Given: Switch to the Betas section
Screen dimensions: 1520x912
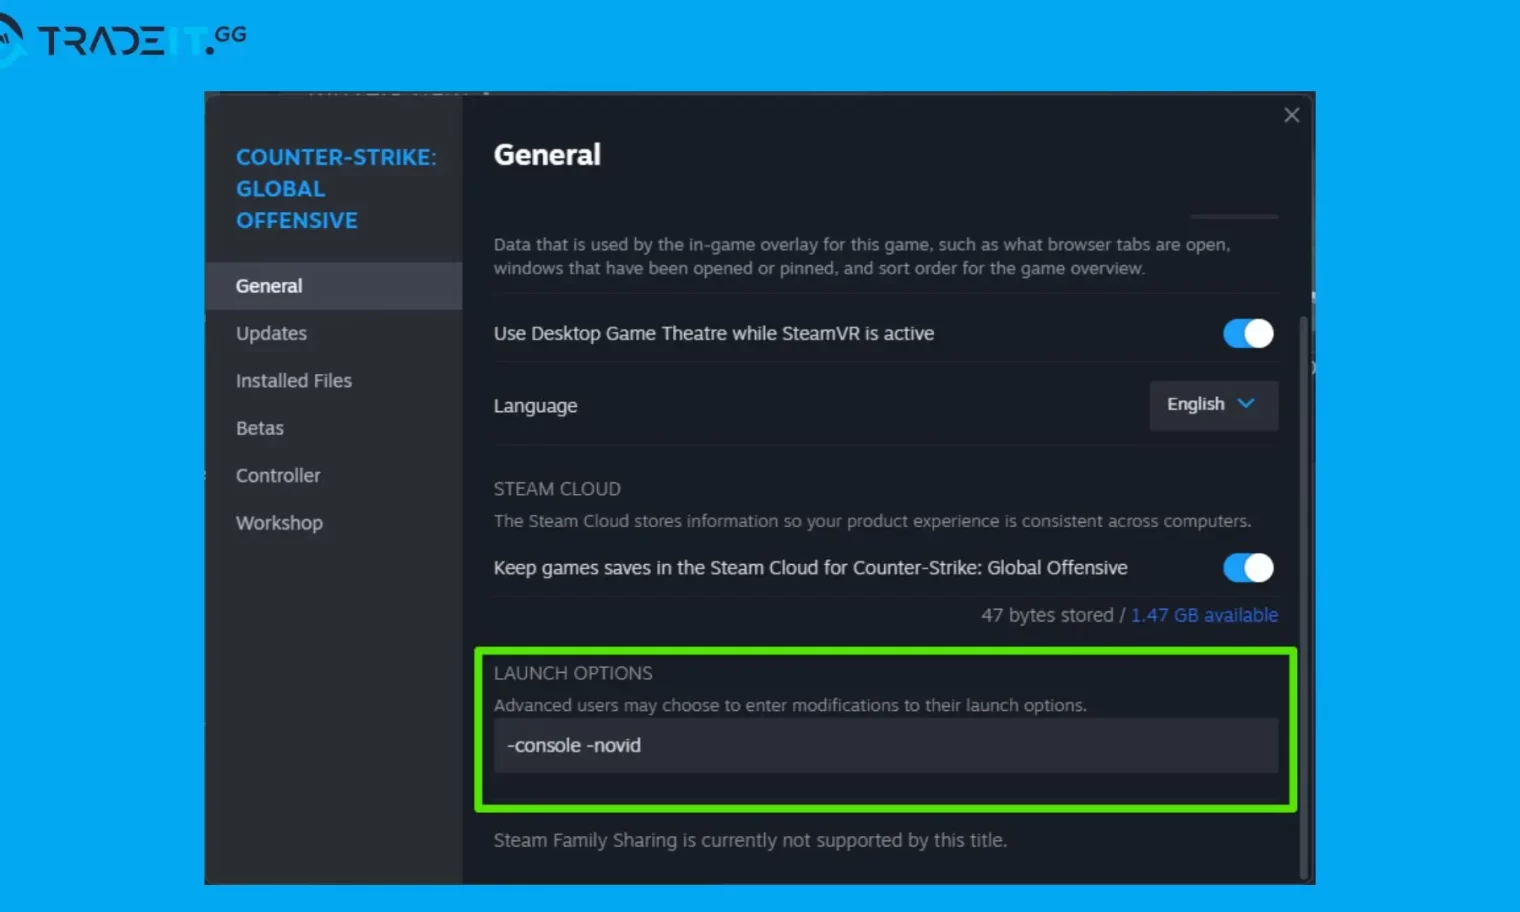Looking at the screenshot, I should [260, 428].
